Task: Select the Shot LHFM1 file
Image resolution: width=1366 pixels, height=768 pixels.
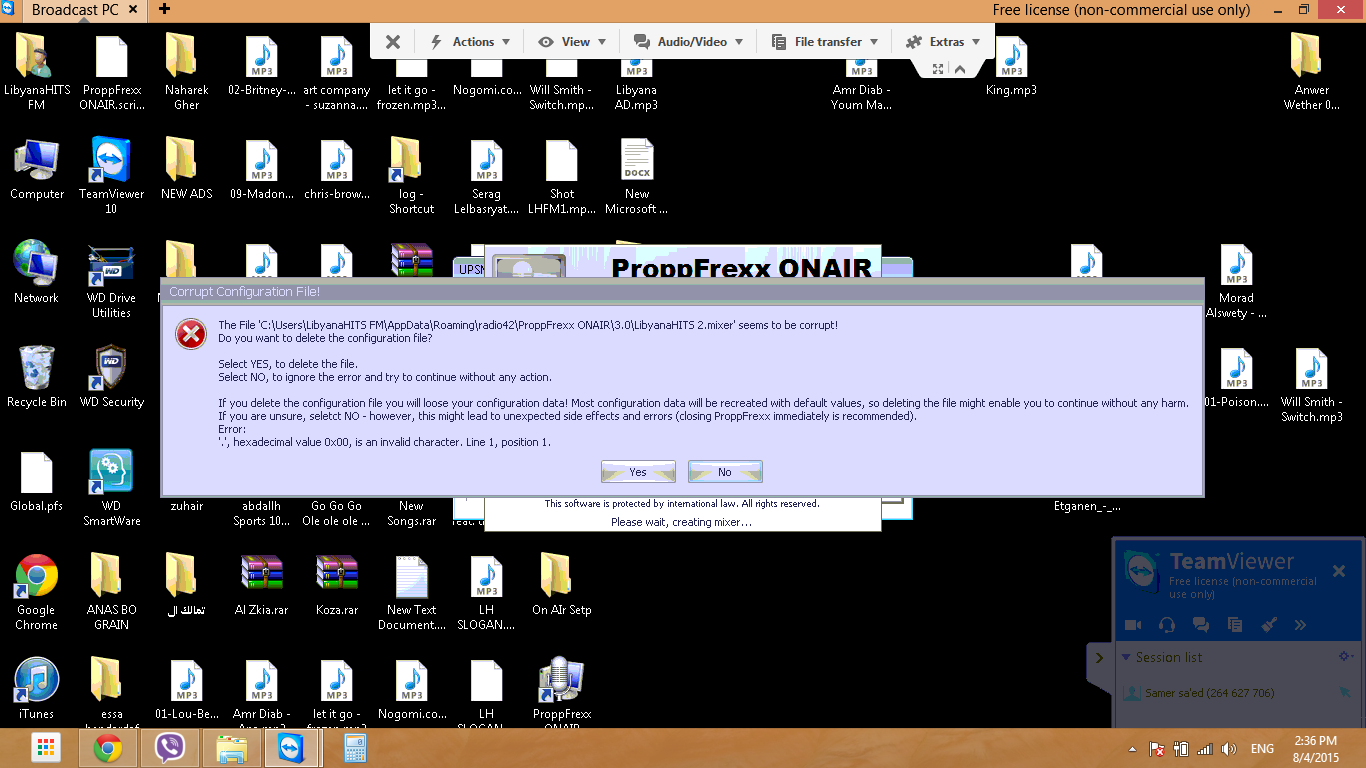Action: [561, 177]
